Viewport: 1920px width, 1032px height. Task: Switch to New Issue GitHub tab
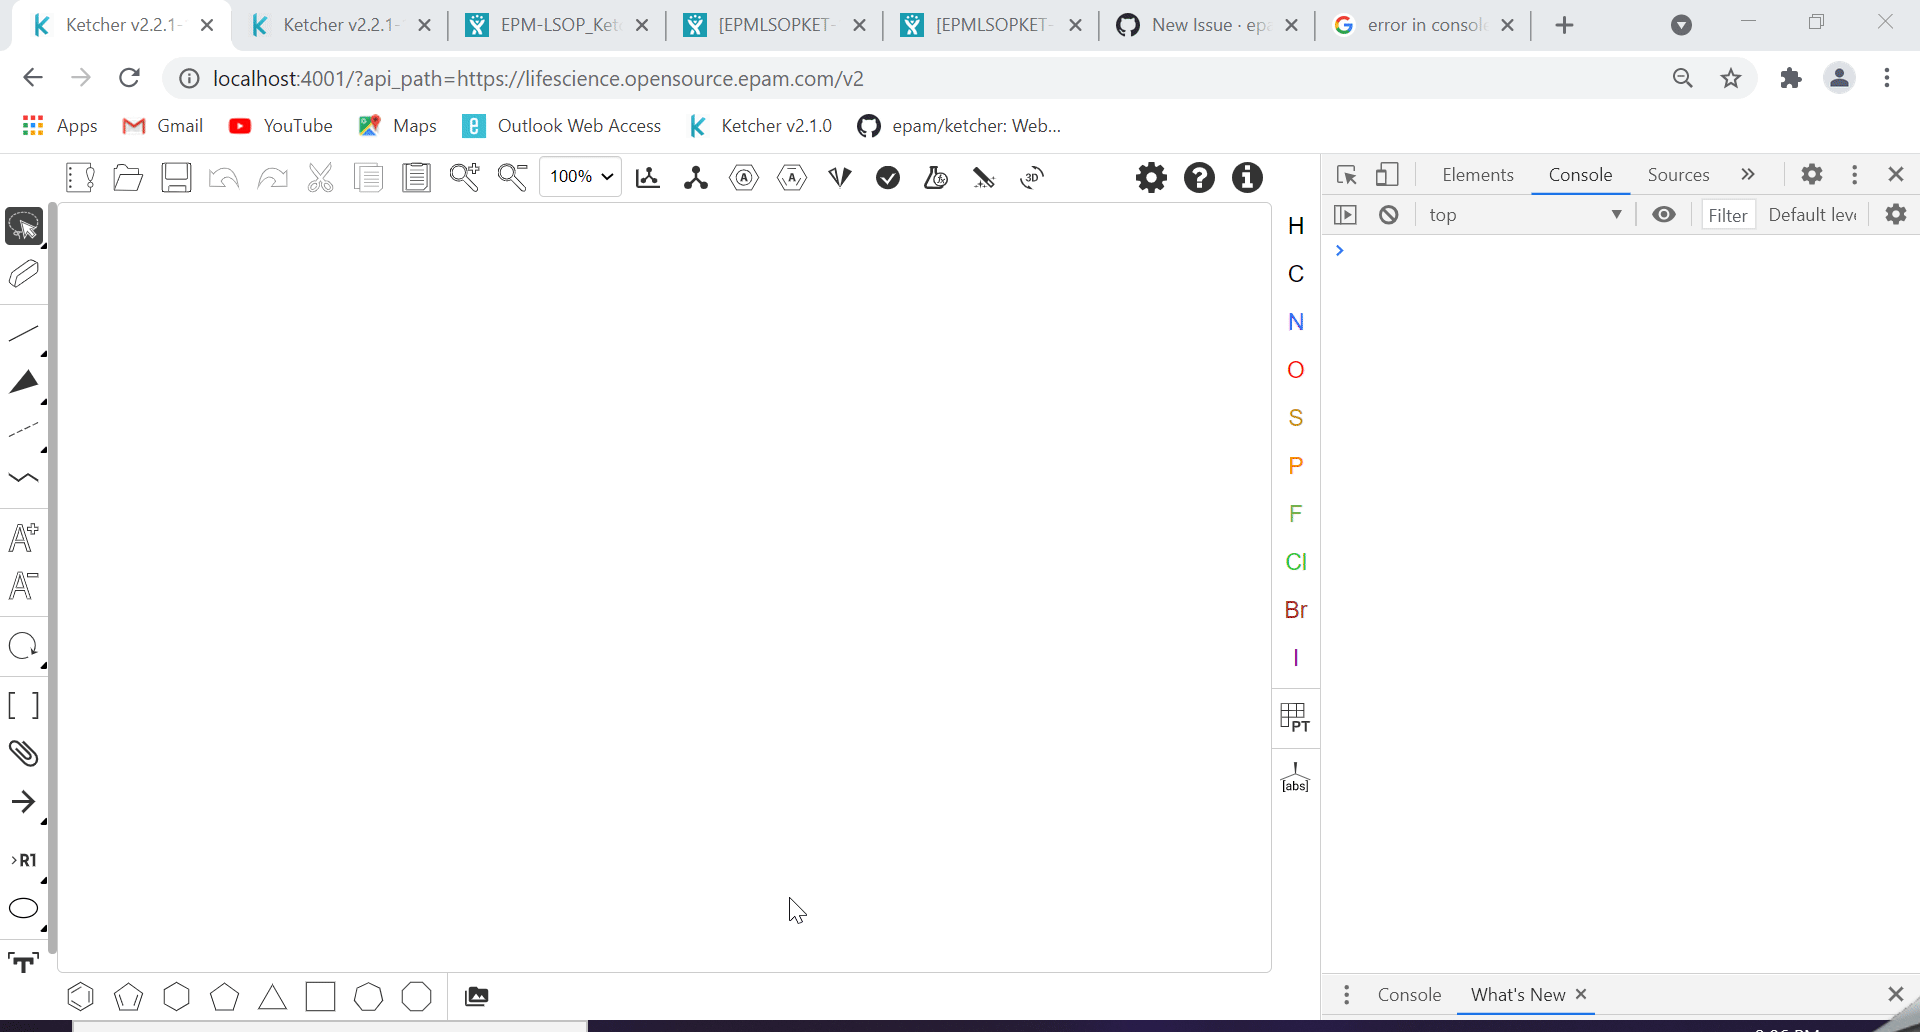(1207, 25)
